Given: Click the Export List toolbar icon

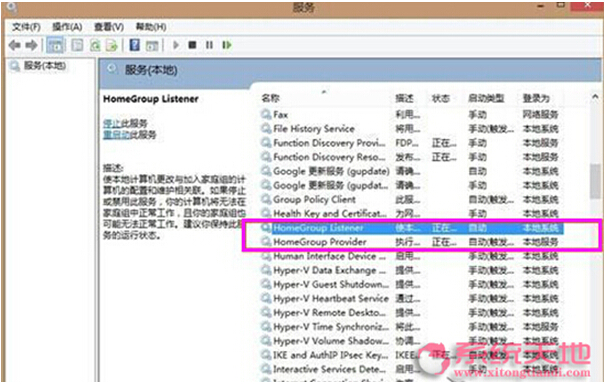Looking at the screenshot, I should [x=112, y=46].
